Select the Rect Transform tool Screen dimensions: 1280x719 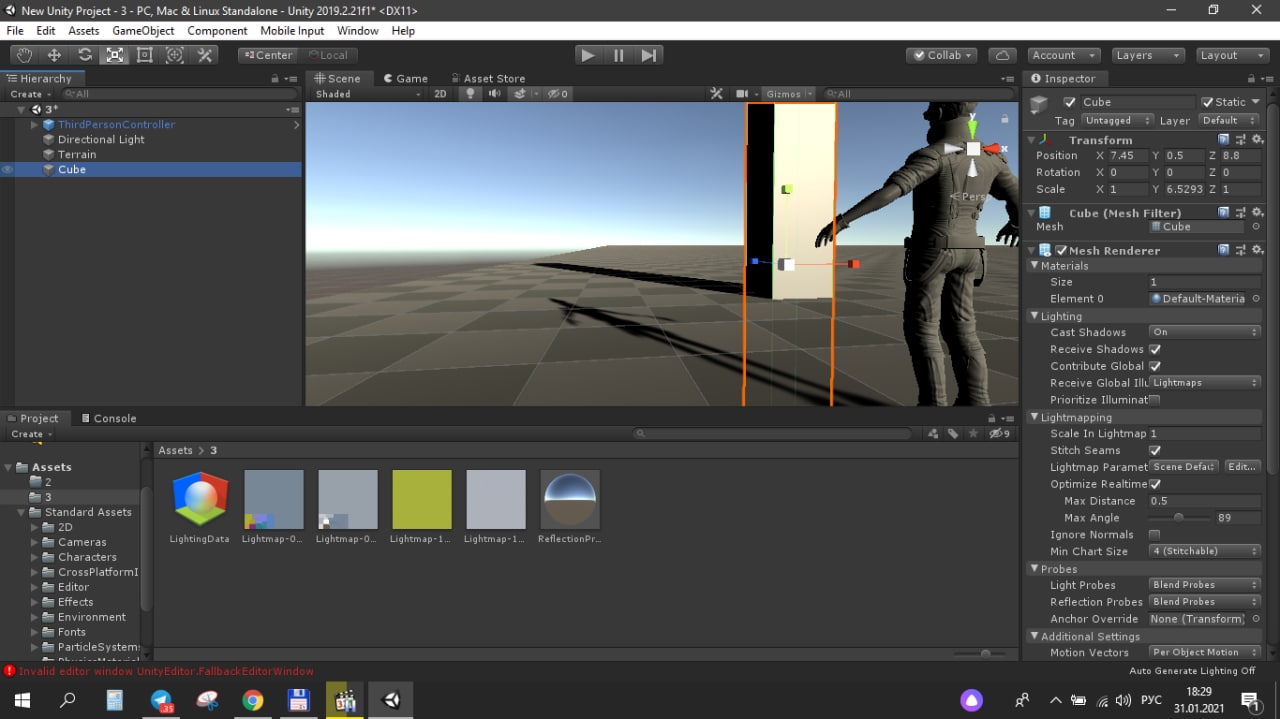[x=145, y=55]
